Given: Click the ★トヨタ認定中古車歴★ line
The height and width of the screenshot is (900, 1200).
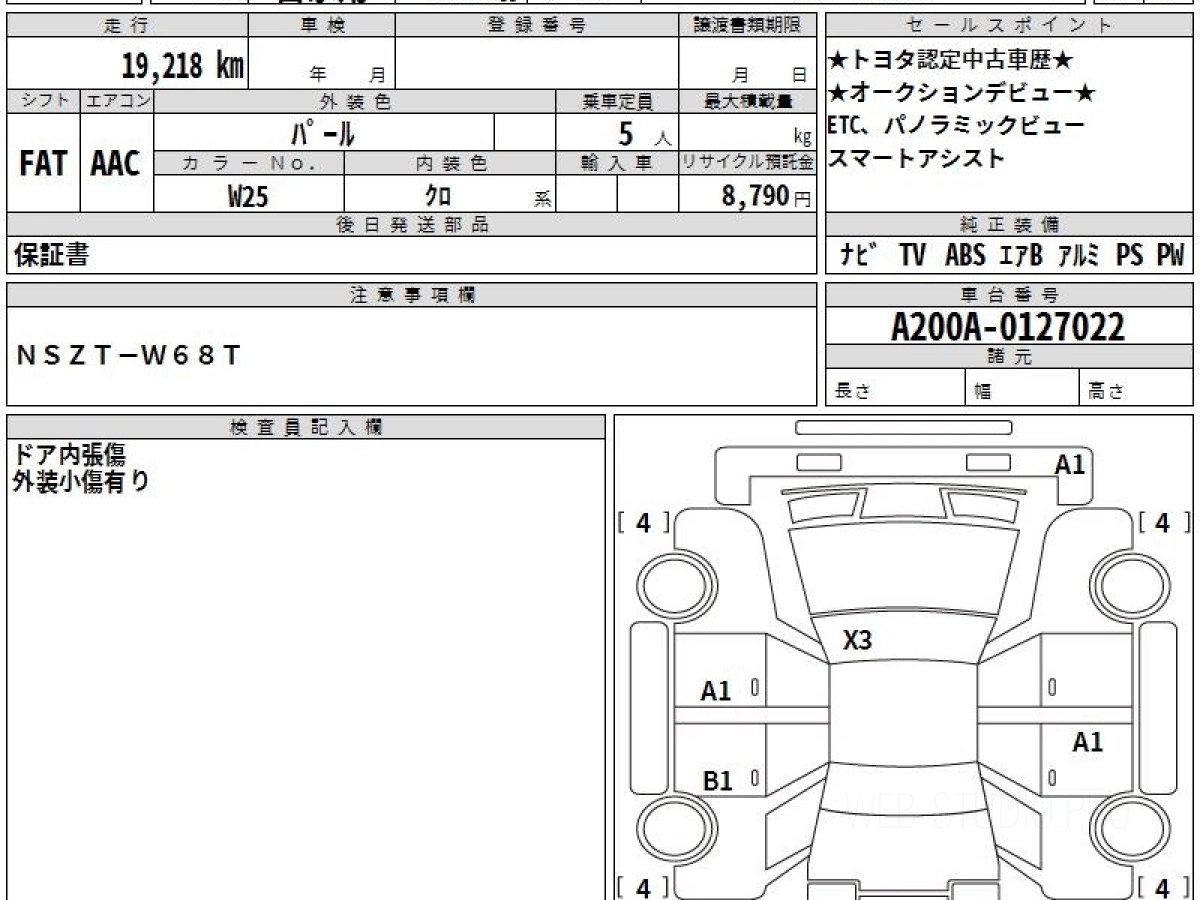Looking at the screenshot, I should click(951, 61).
